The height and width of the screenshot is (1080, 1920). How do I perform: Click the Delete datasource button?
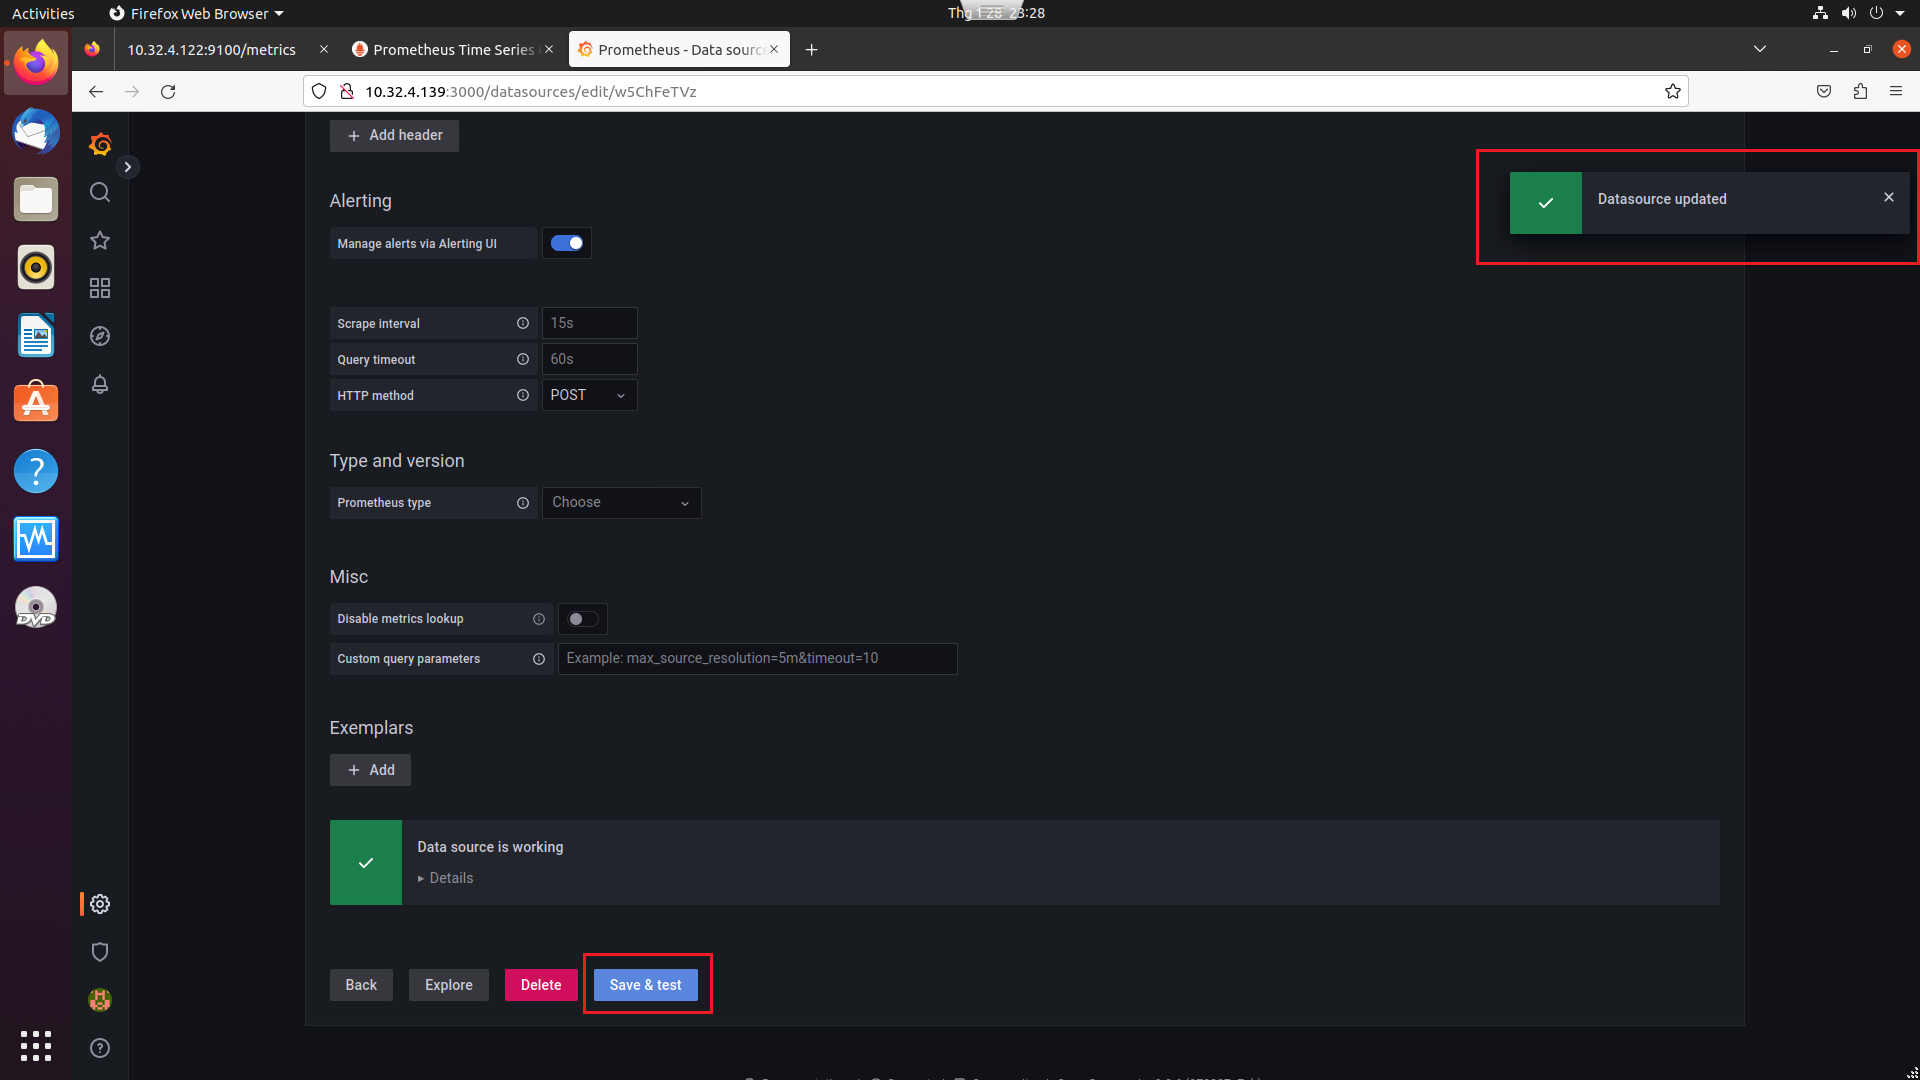pos(540,985)
